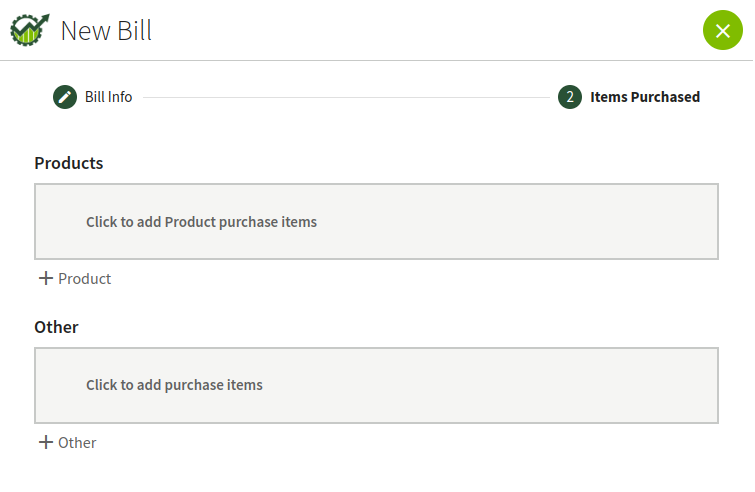Open the Items Purchased step
The image size is (755, 492).
tap(629, 97)
